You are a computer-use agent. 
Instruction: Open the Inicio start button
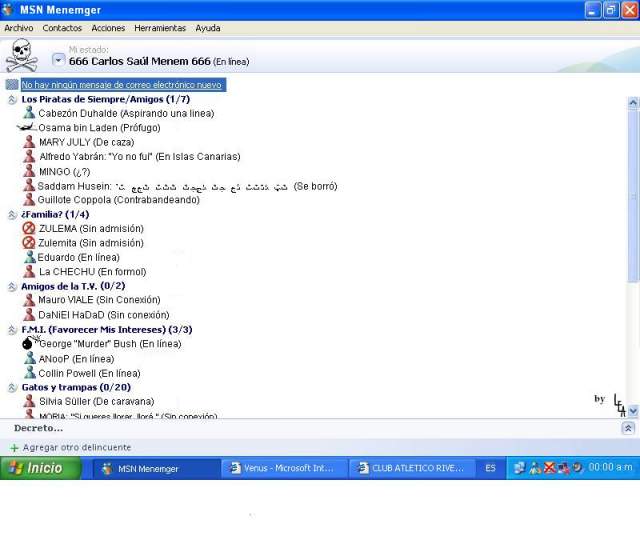point(41,468)
